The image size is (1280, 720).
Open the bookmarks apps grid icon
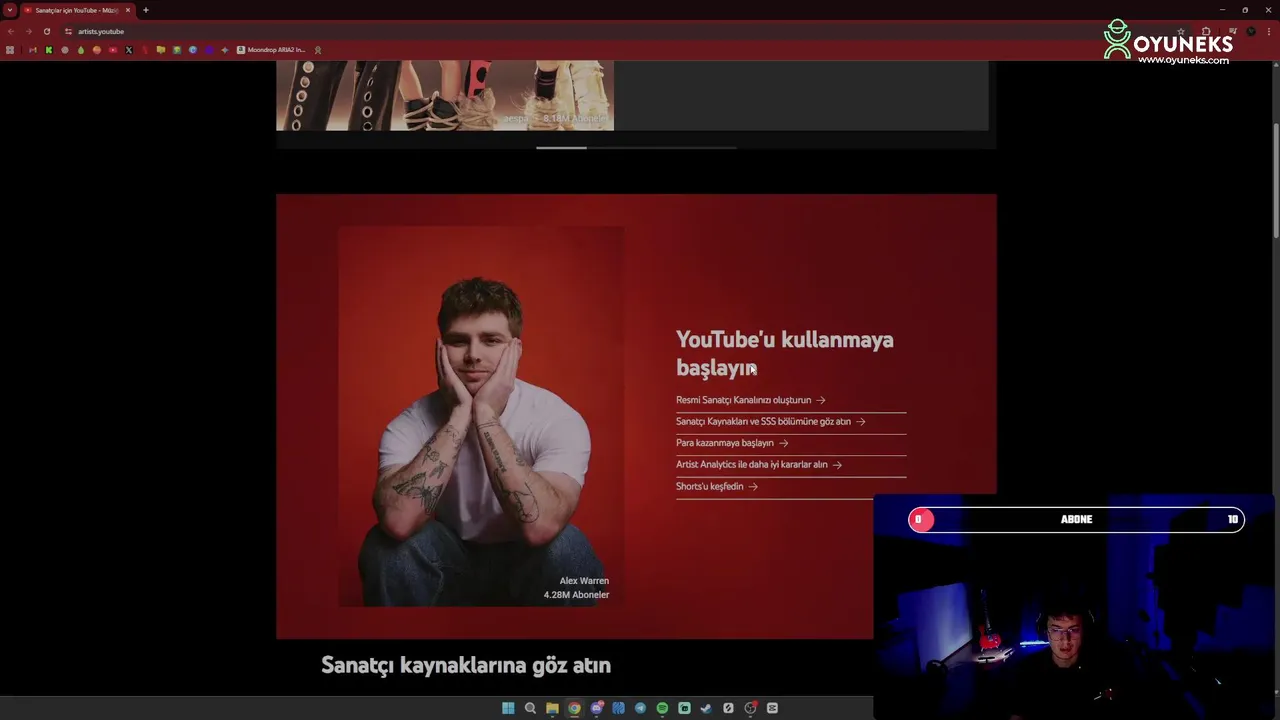(11, 50)
